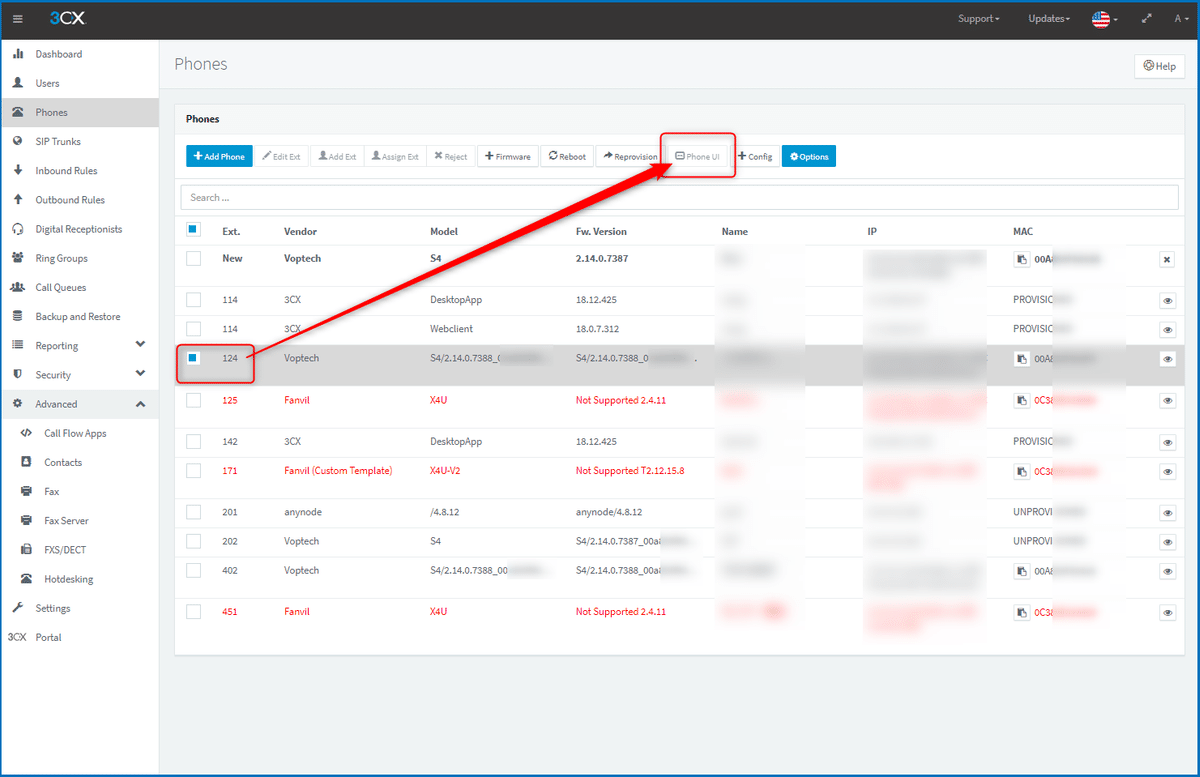Viewport: 1200px width, 777px height.
Task: Open the Options button
Action: [808, 156]
